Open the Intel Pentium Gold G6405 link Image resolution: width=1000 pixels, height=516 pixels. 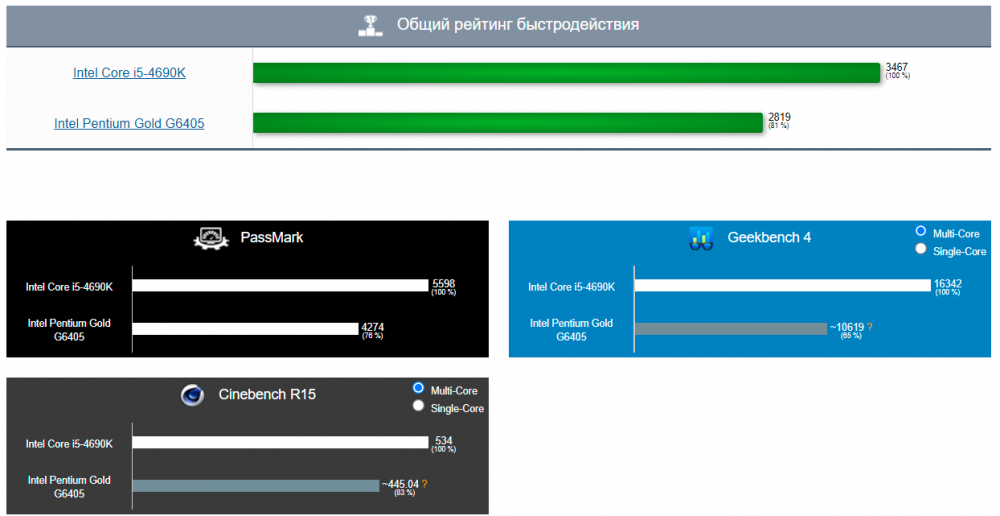(127, 123)
